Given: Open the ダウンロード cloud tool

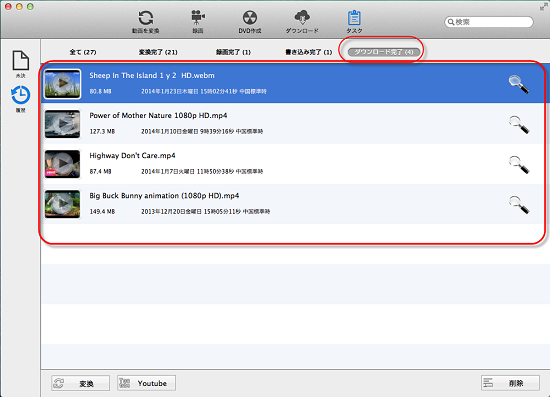Looking at the screenshot, I should (x=302, y=22).
